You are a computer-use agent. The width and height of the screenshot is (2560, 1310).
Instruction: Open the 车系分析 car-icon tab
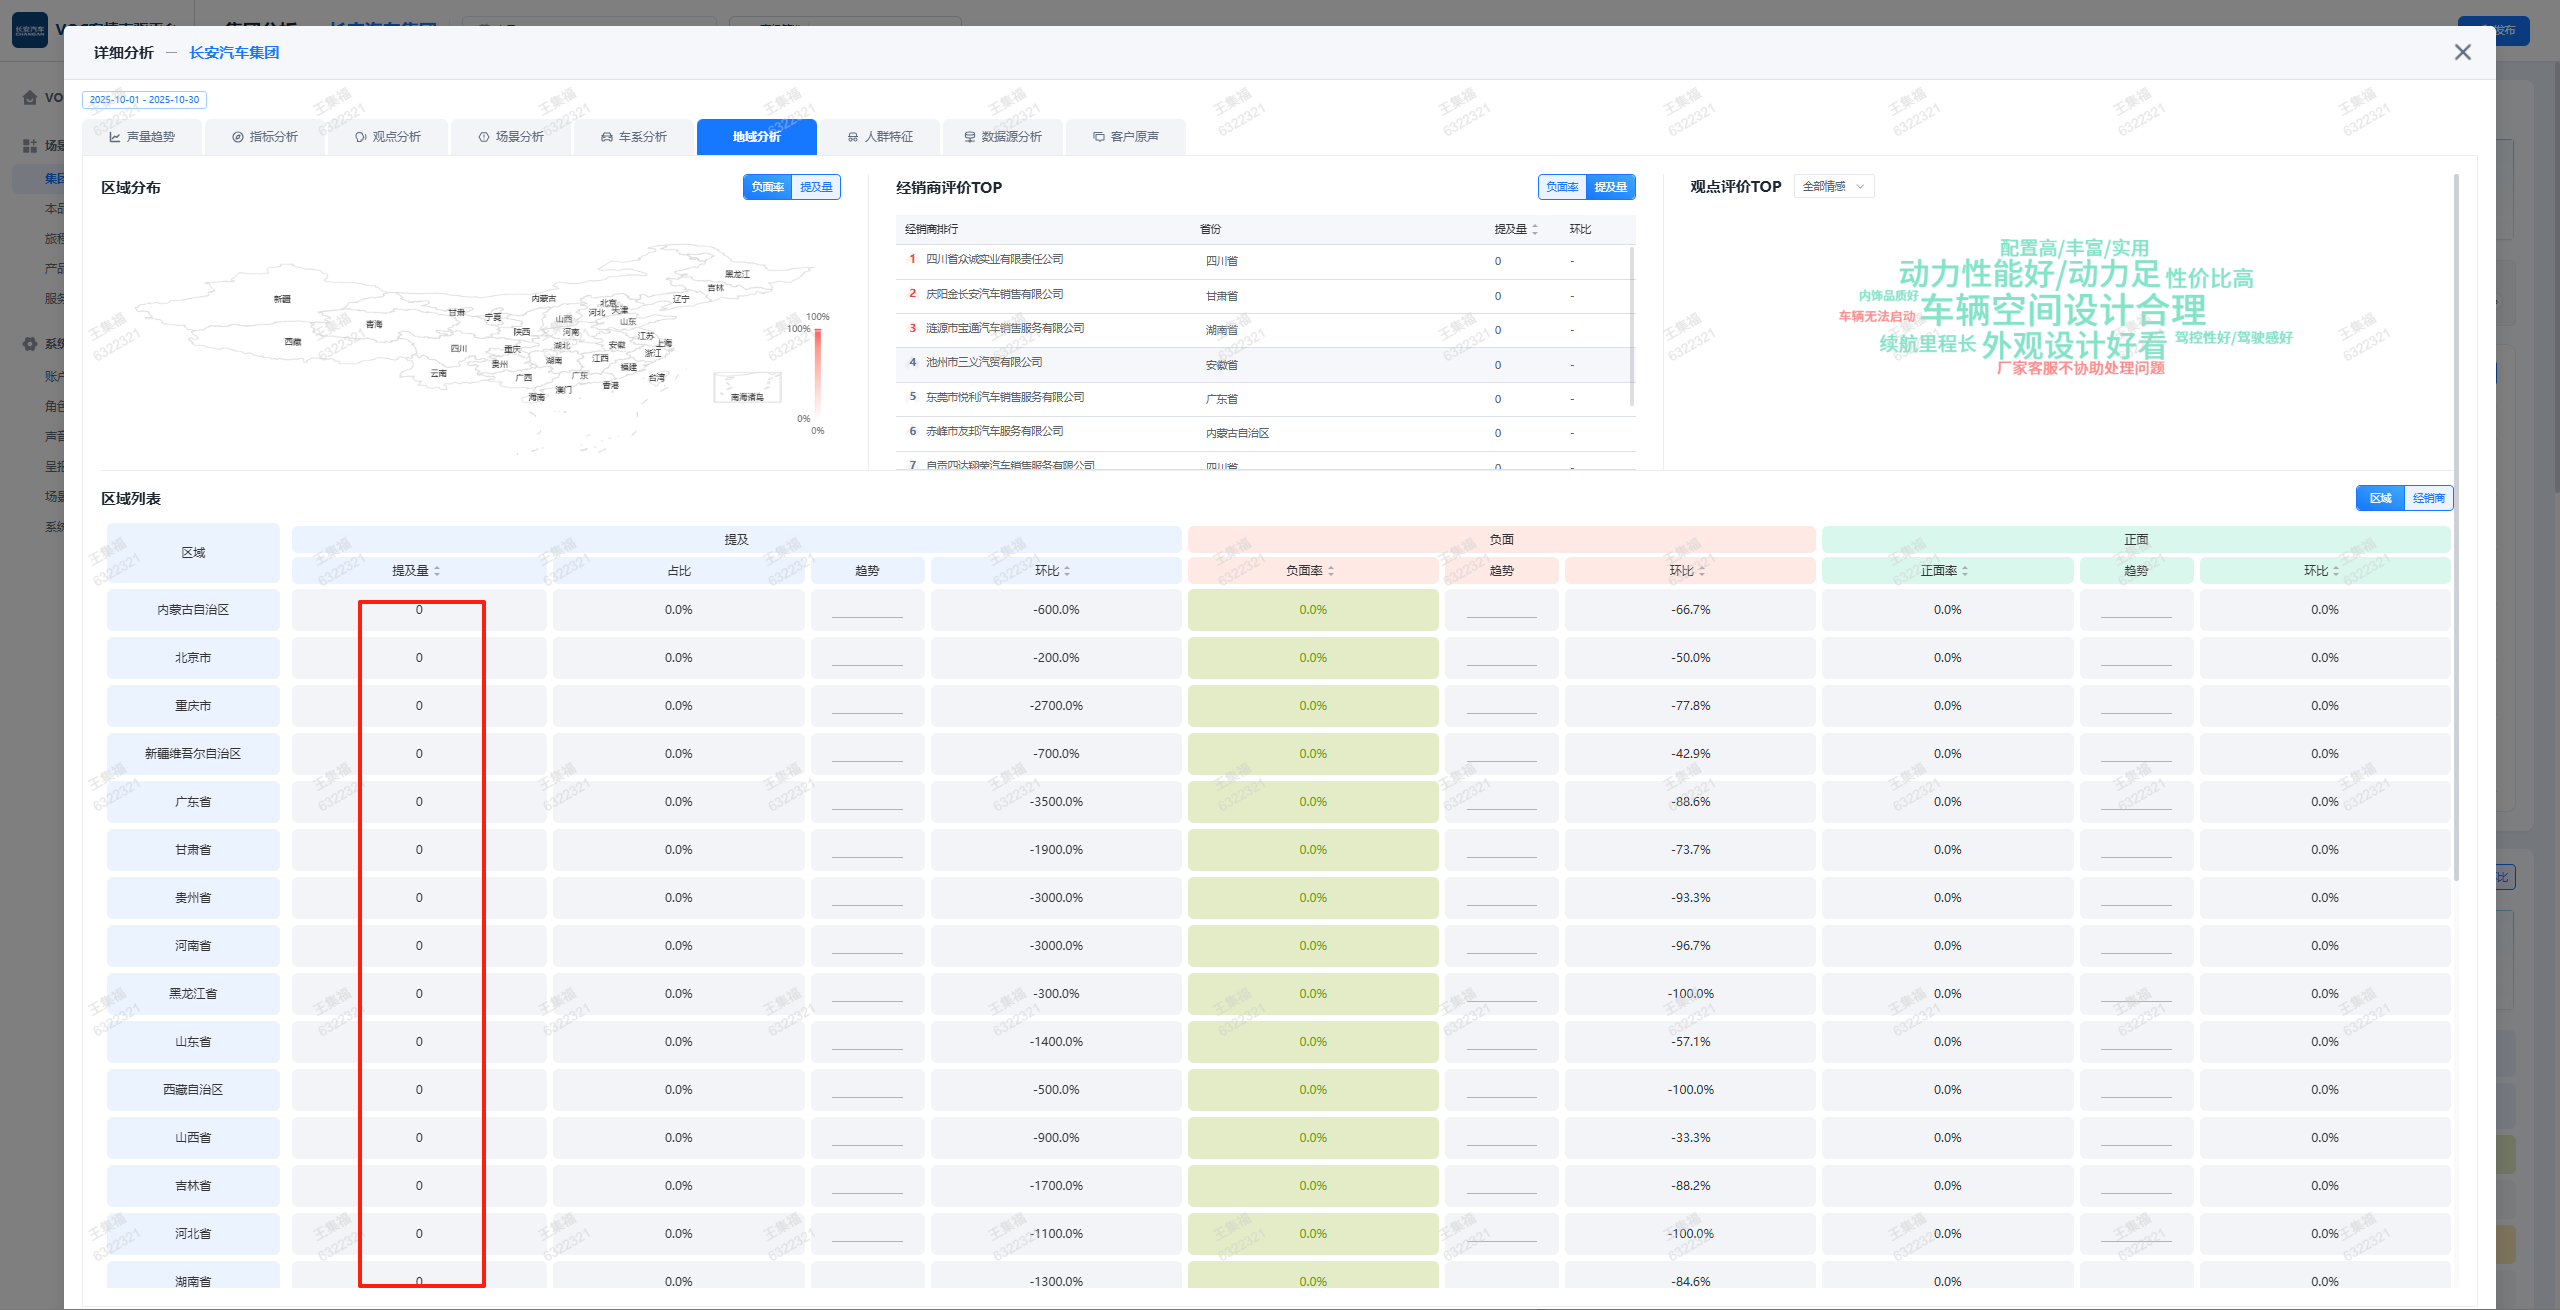click(x=607, y=137)
